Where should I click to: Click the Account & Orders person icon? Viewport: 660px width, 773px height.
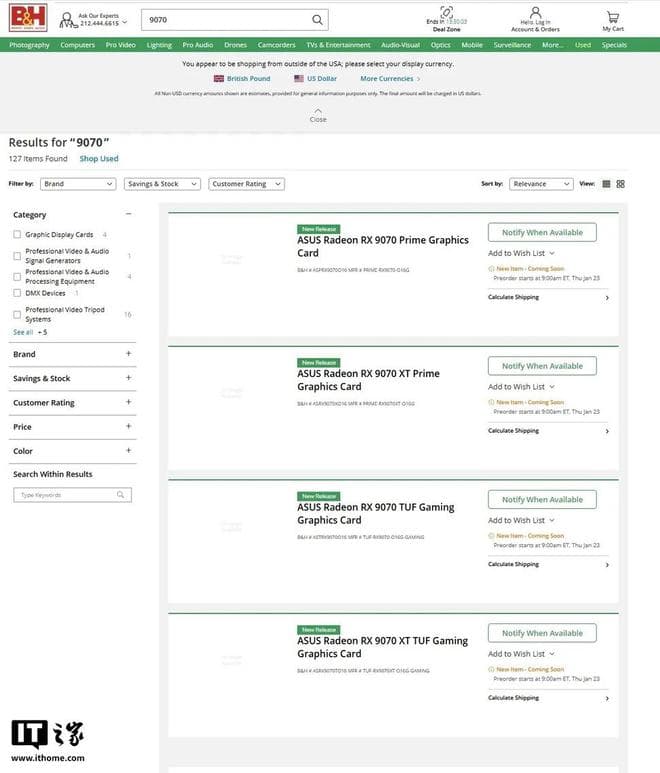pos(536,14)
